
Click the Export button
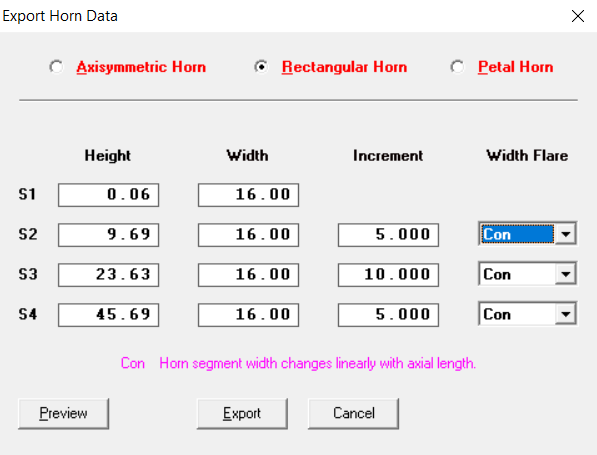click(242, 413)
